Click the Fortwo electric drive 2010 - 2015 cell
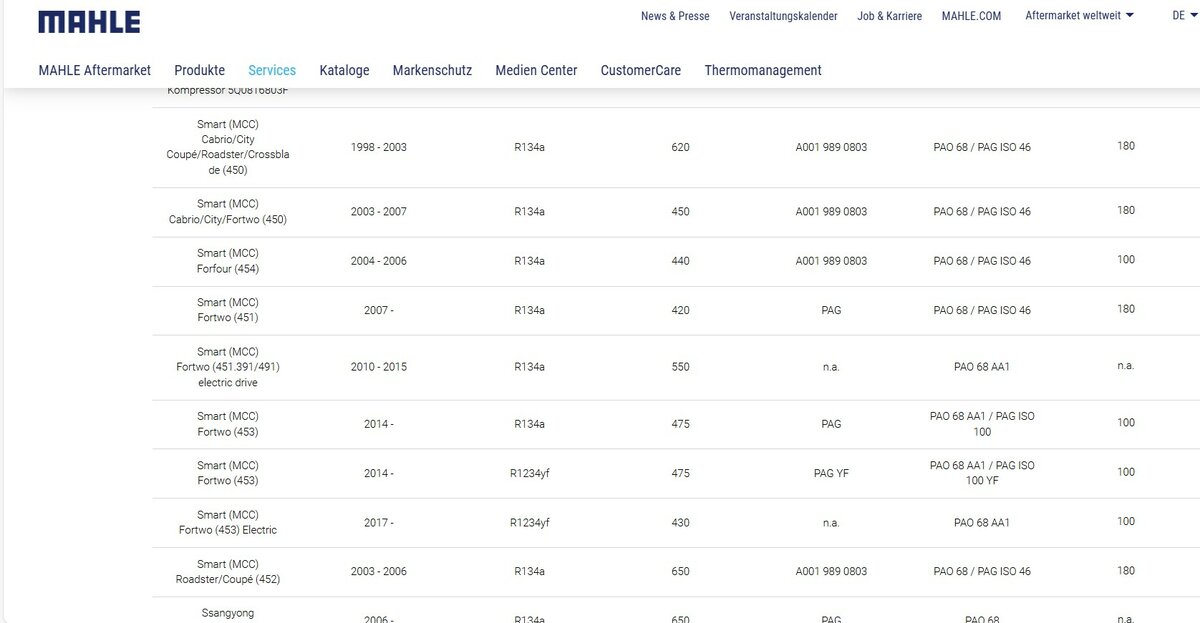Viewport: 1200px width, 623px height. (x=378, y=367)
